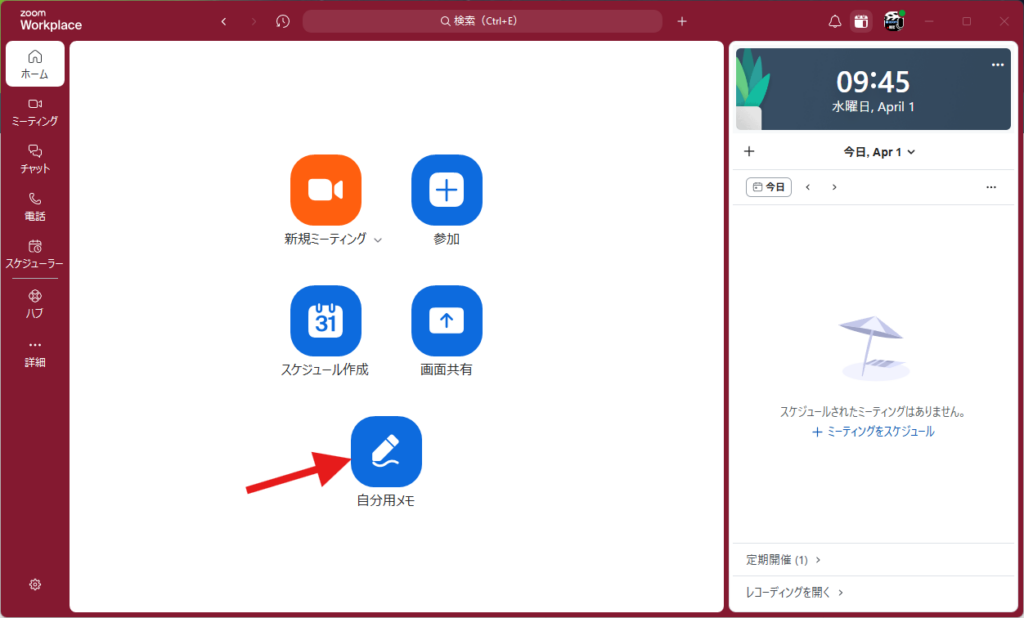Click the 画面共有 screen share icon
The width and height of the screenshot is (1024, 618).
pos(446,321)
